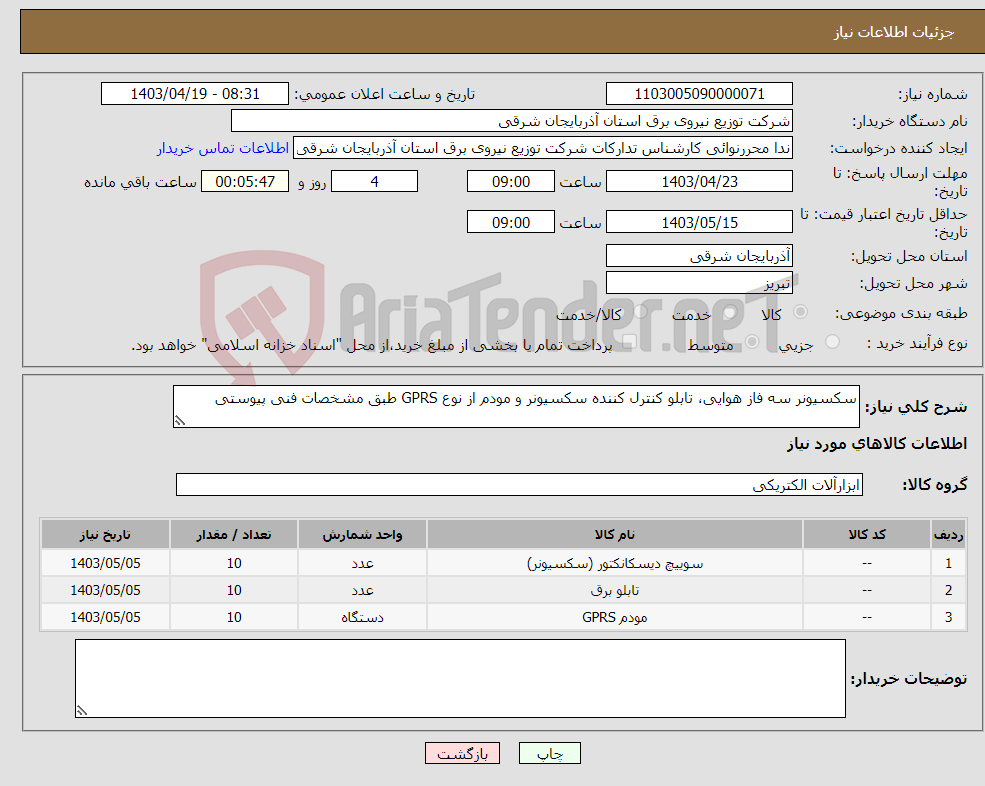Select the کالا/خدمت radio button
Screen dimensions: 985x786
[640, 312]
